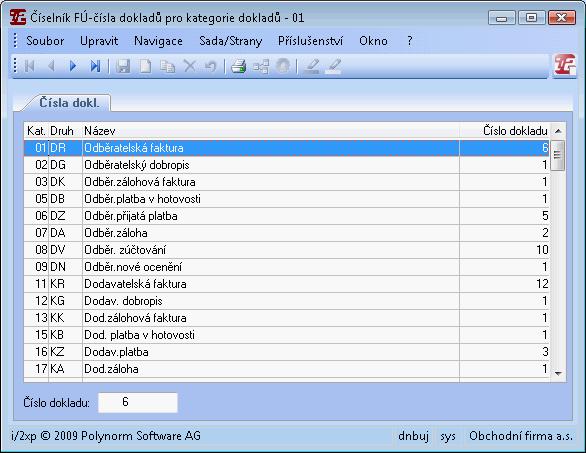Click the Číslo dokladu input field
This screenshot has height=453, width=586.
tap(138, 403)
